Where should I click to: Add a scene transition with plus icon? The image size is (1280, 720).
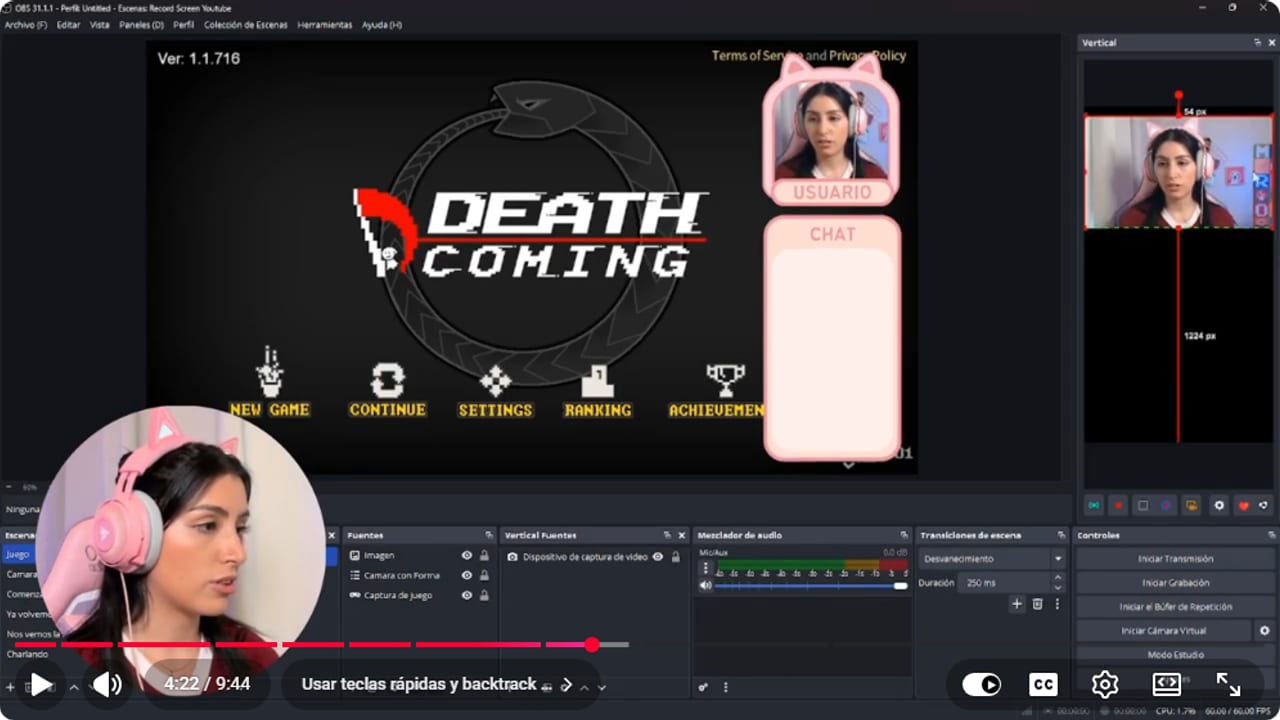(1017, 604)
